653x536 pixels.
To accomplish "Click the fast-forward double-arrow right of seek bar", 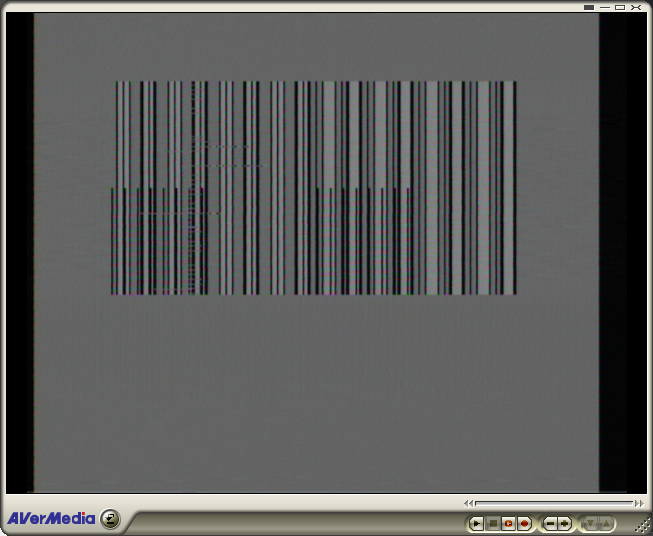I will coord(640,503).
